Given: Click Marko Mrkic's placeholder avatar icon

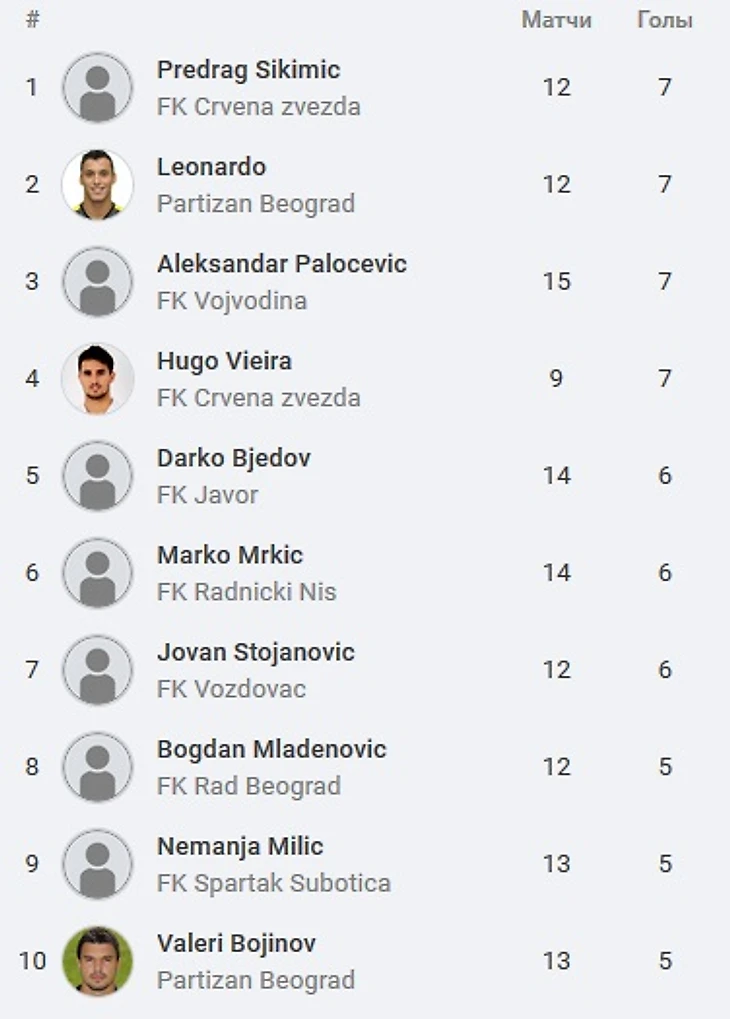Looking at the screenshot, I should [97, 573].
